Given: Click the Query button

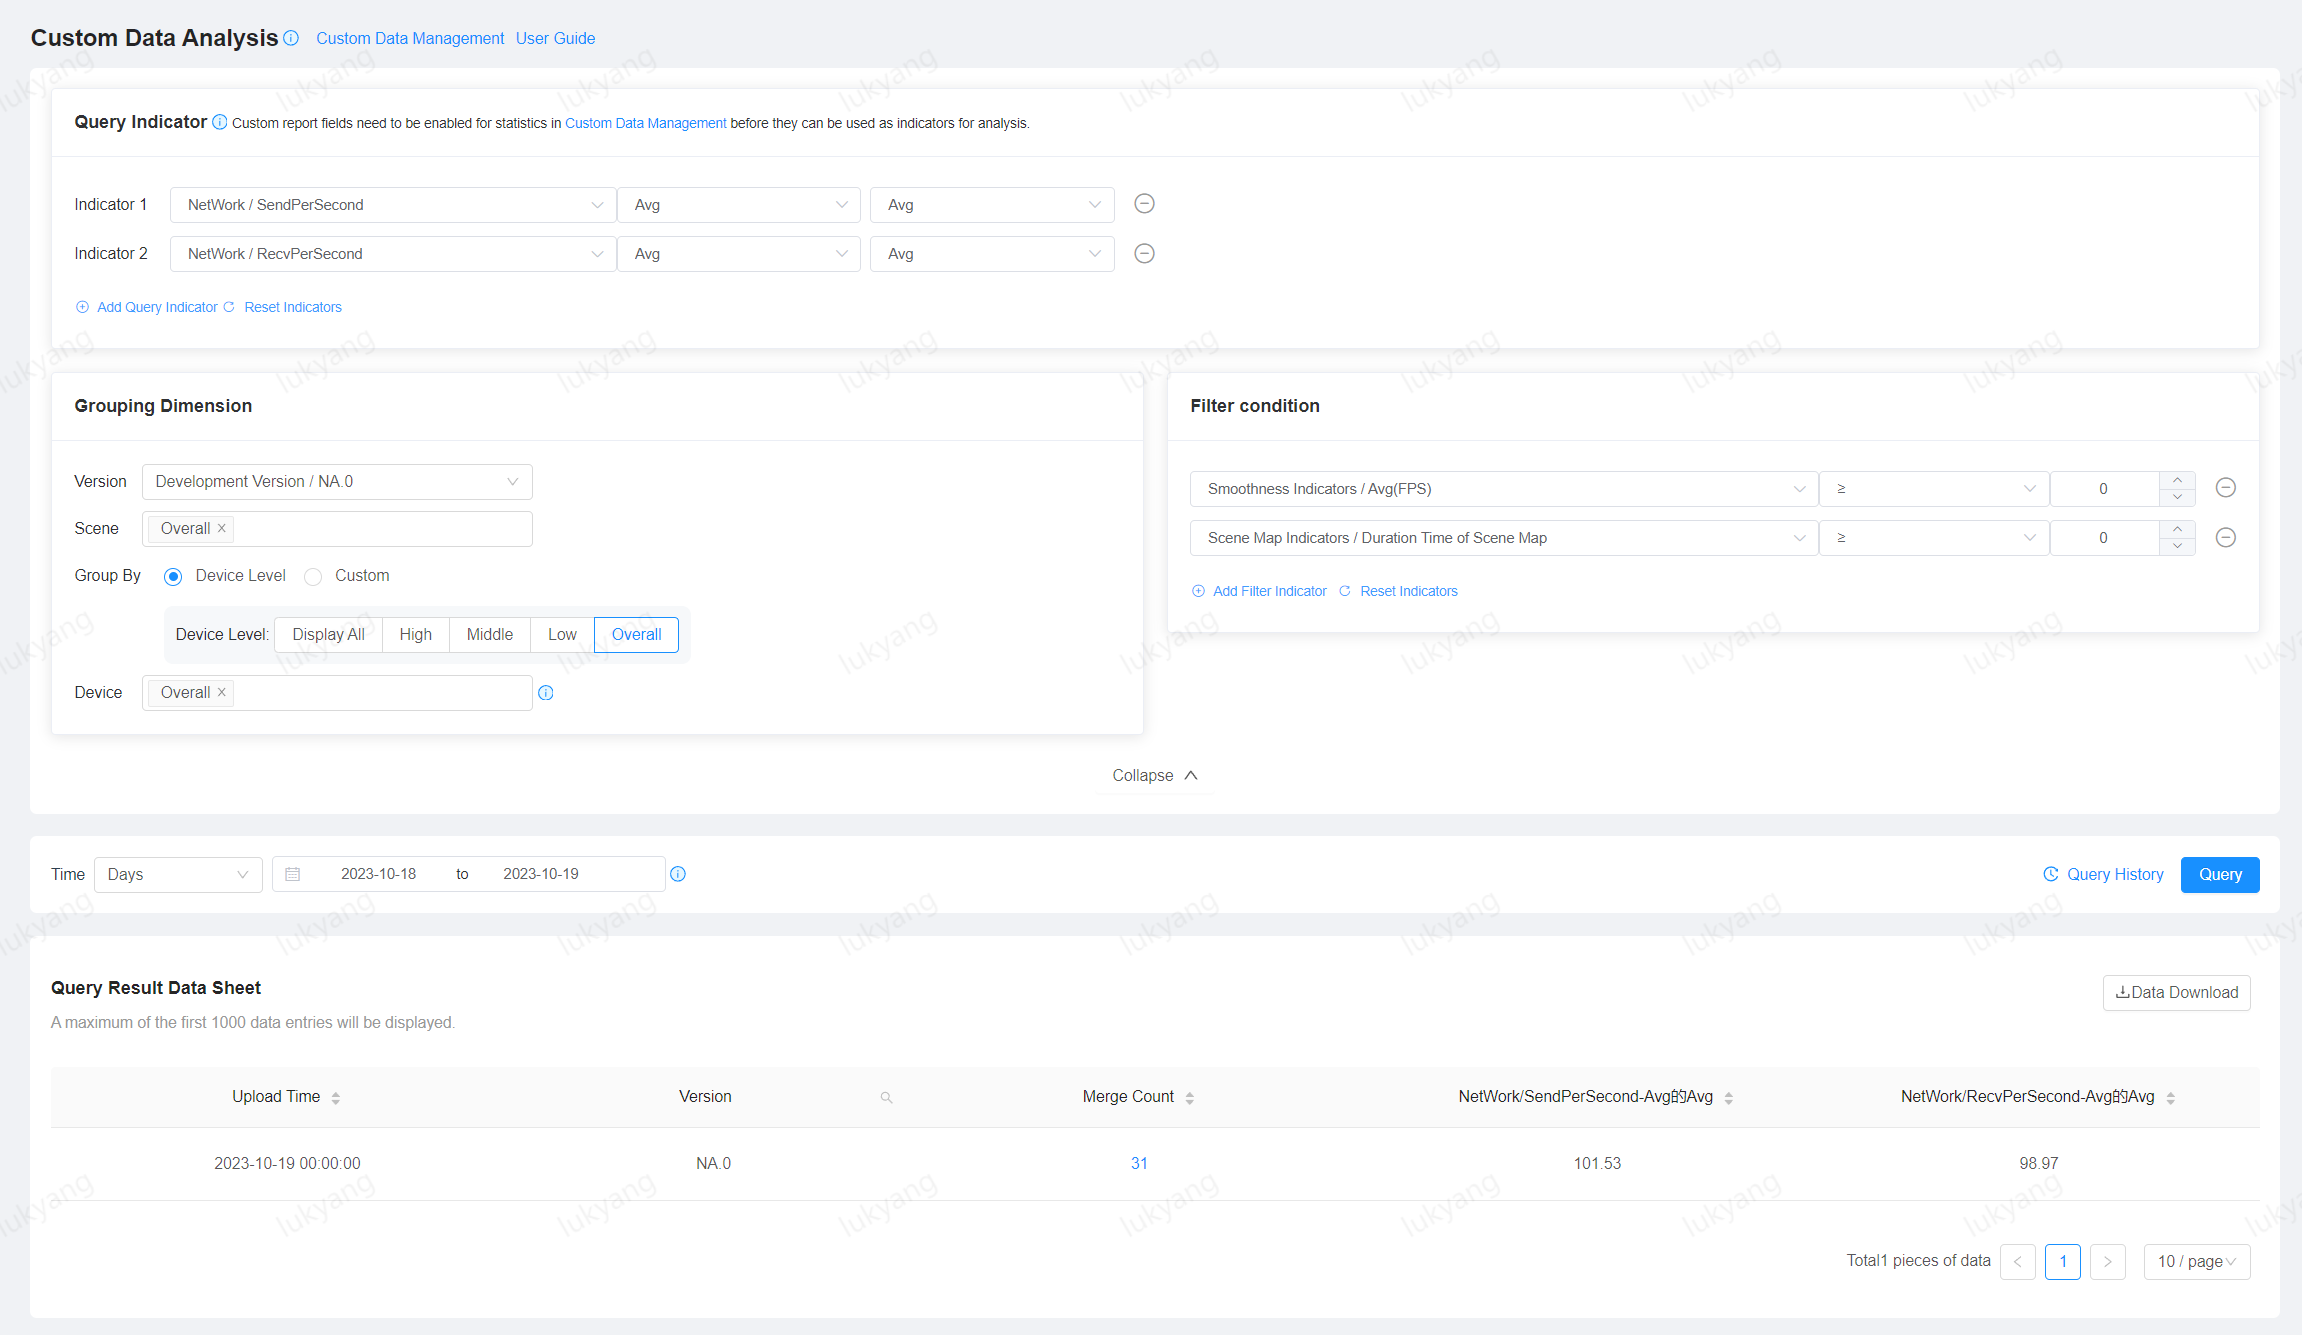Looking at the screenshot, I should (2220, 874).
